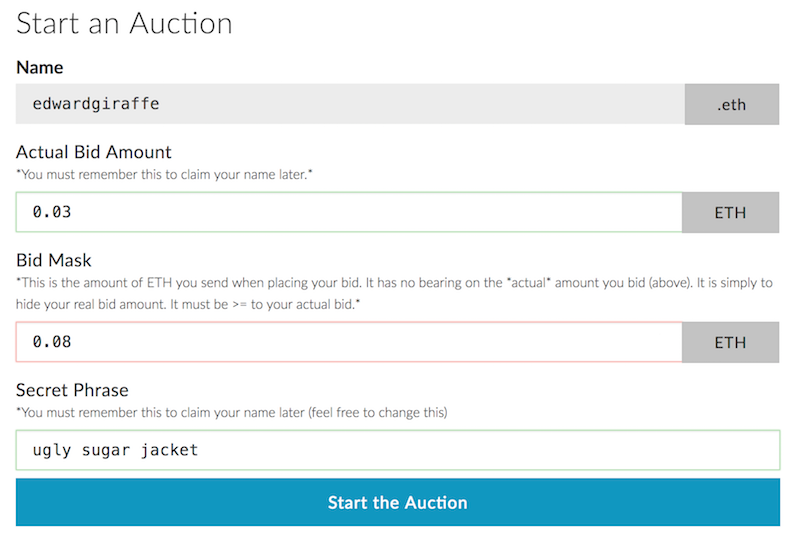Click the word "sugar" in secret phrase
The height and width of the screenshot is (543, 800).
(x=106, y=450)
